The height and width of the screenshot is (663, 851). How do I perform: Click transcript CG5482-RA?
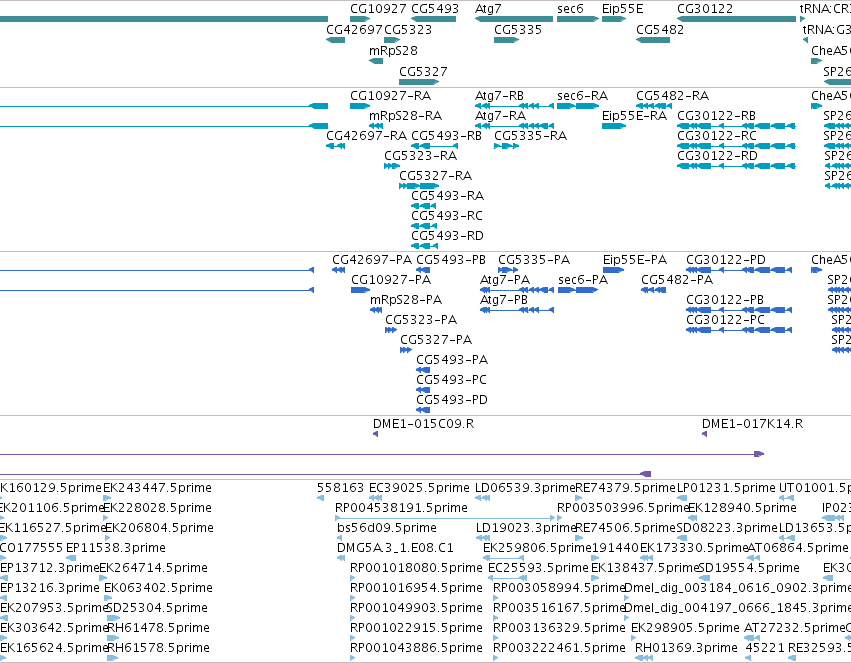653,106
